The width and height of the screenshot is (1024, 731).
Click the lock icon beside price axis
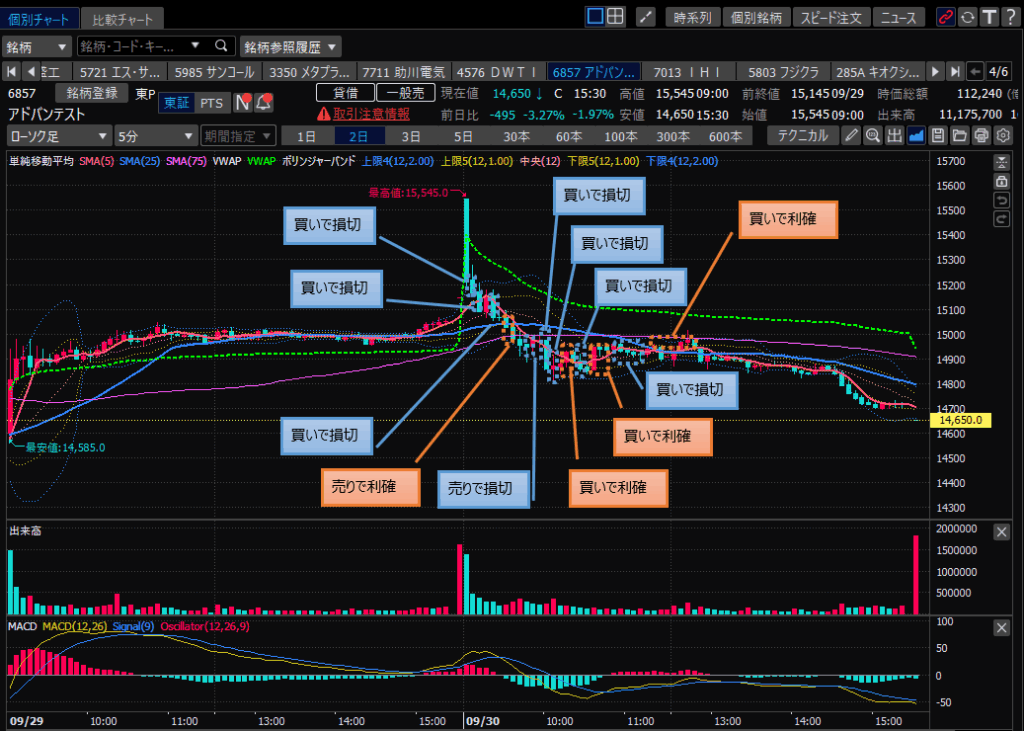(1000, 181)
